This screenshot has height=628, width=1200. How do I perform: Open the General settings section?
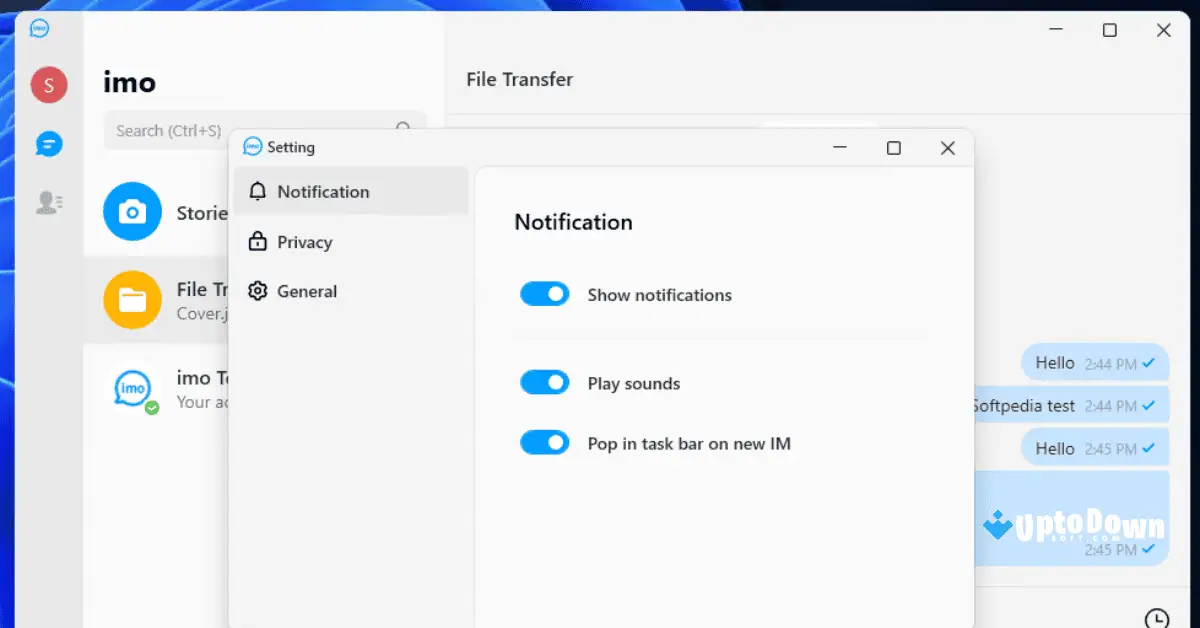coord(307,291)
